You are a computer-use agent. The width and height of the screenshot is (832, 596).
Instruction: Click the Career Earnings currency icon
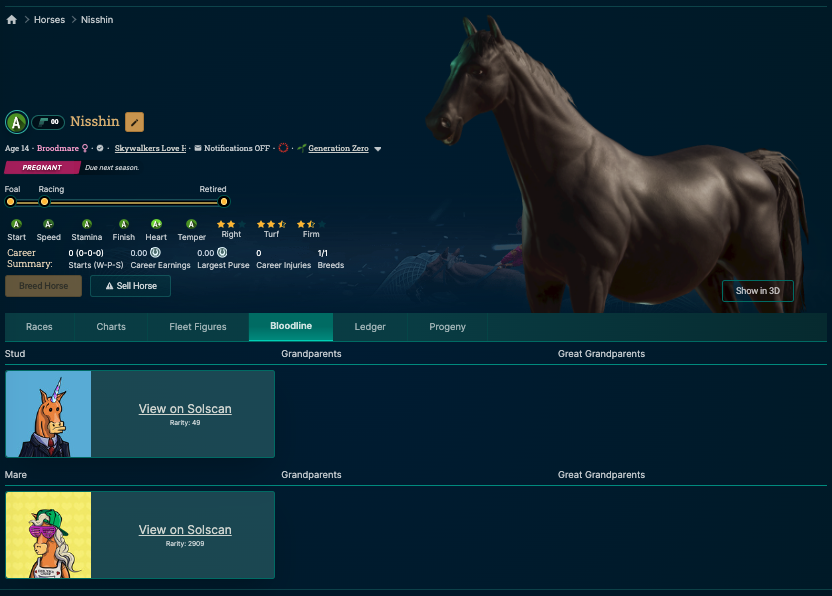pyautogui.click(x=155, y=253)
